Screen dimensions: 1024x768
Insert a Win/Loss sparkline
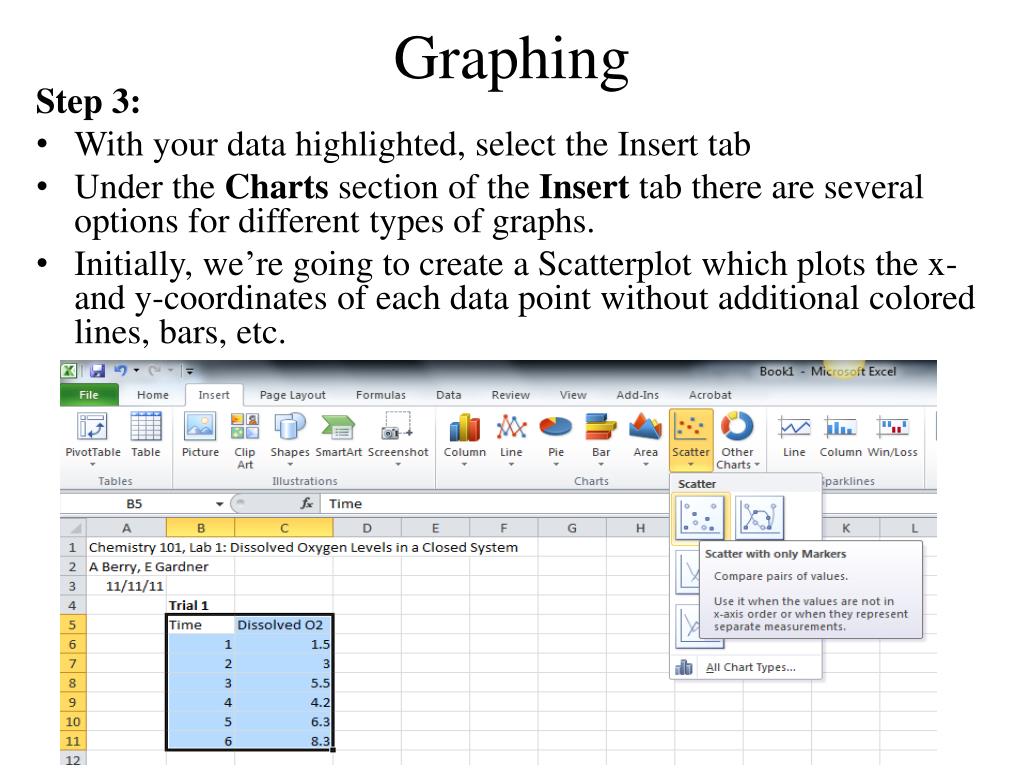892,436
